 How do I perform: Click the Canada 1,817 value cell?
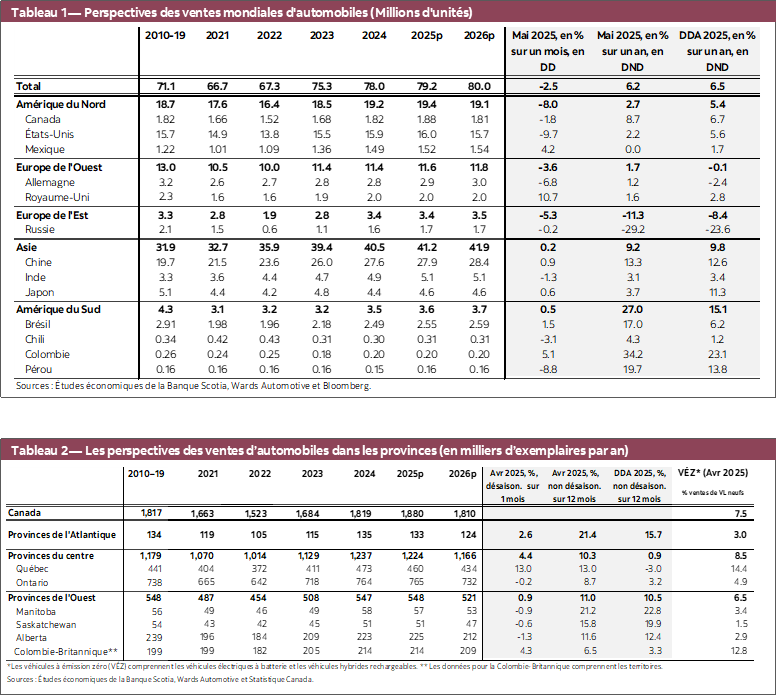click(x=151, y=512)
